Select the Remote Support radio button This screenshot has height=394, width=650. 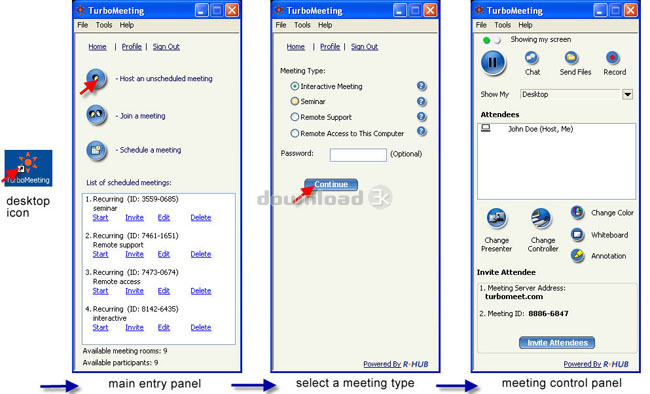point(294,117)
